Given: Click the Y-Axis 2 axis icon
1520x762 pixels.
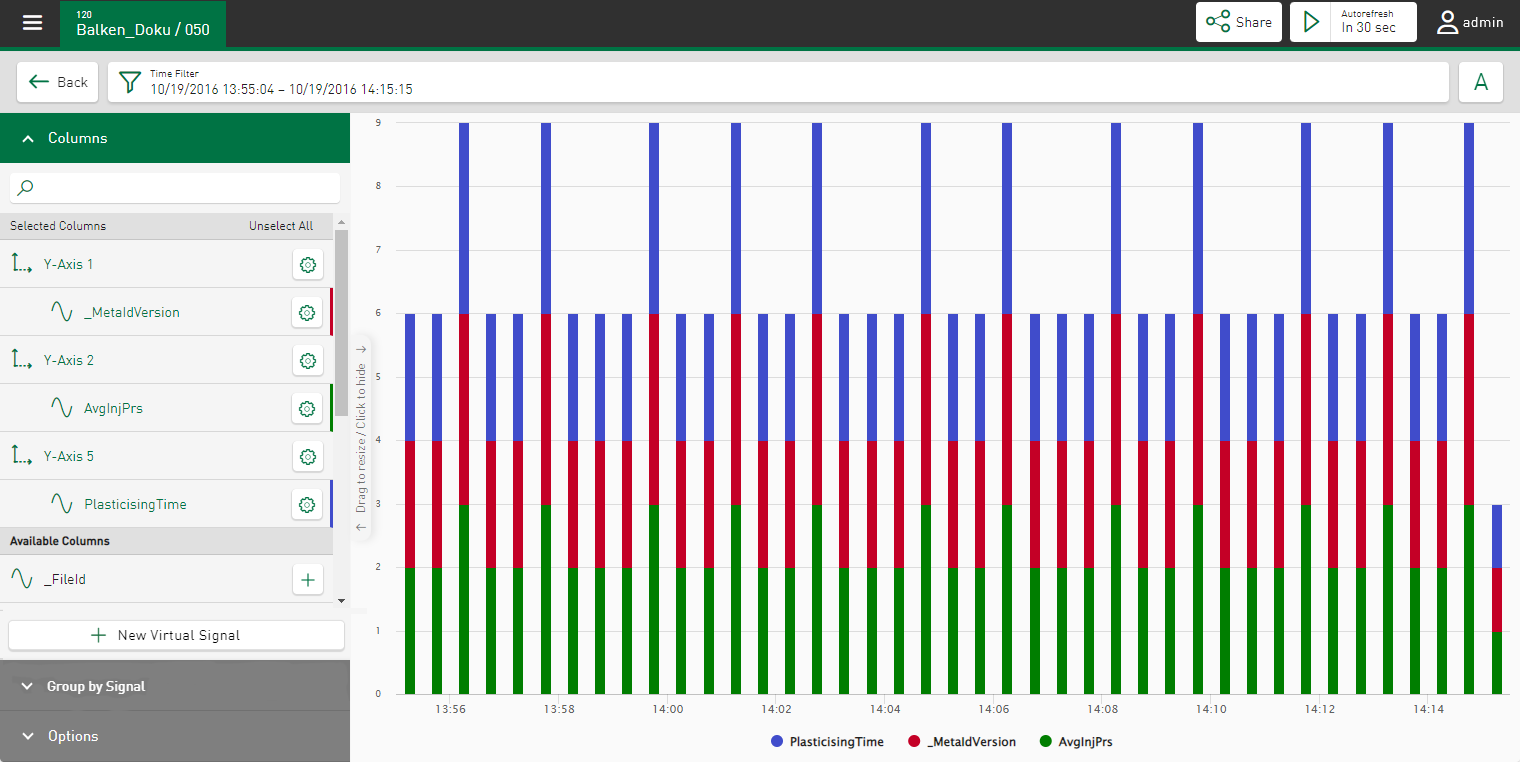Looking at the screenshot, I should (22, 360).
